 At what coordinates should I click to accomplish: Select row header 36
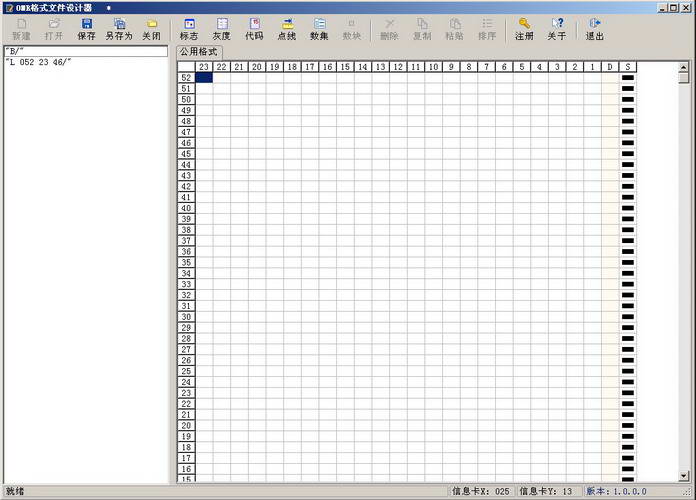[186, 252]
